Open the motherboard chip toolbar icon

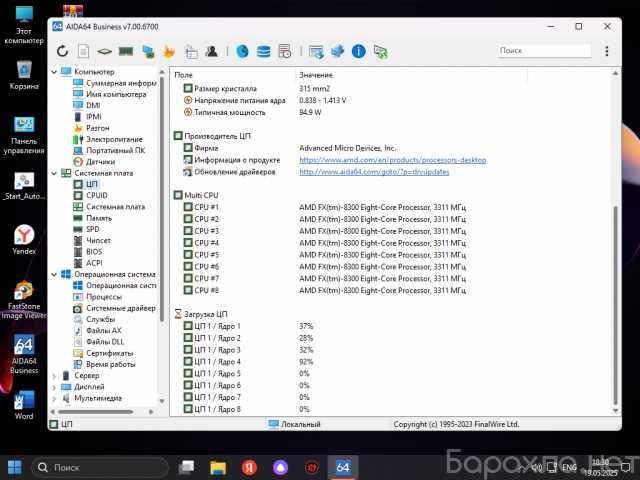tap(104, 51)
